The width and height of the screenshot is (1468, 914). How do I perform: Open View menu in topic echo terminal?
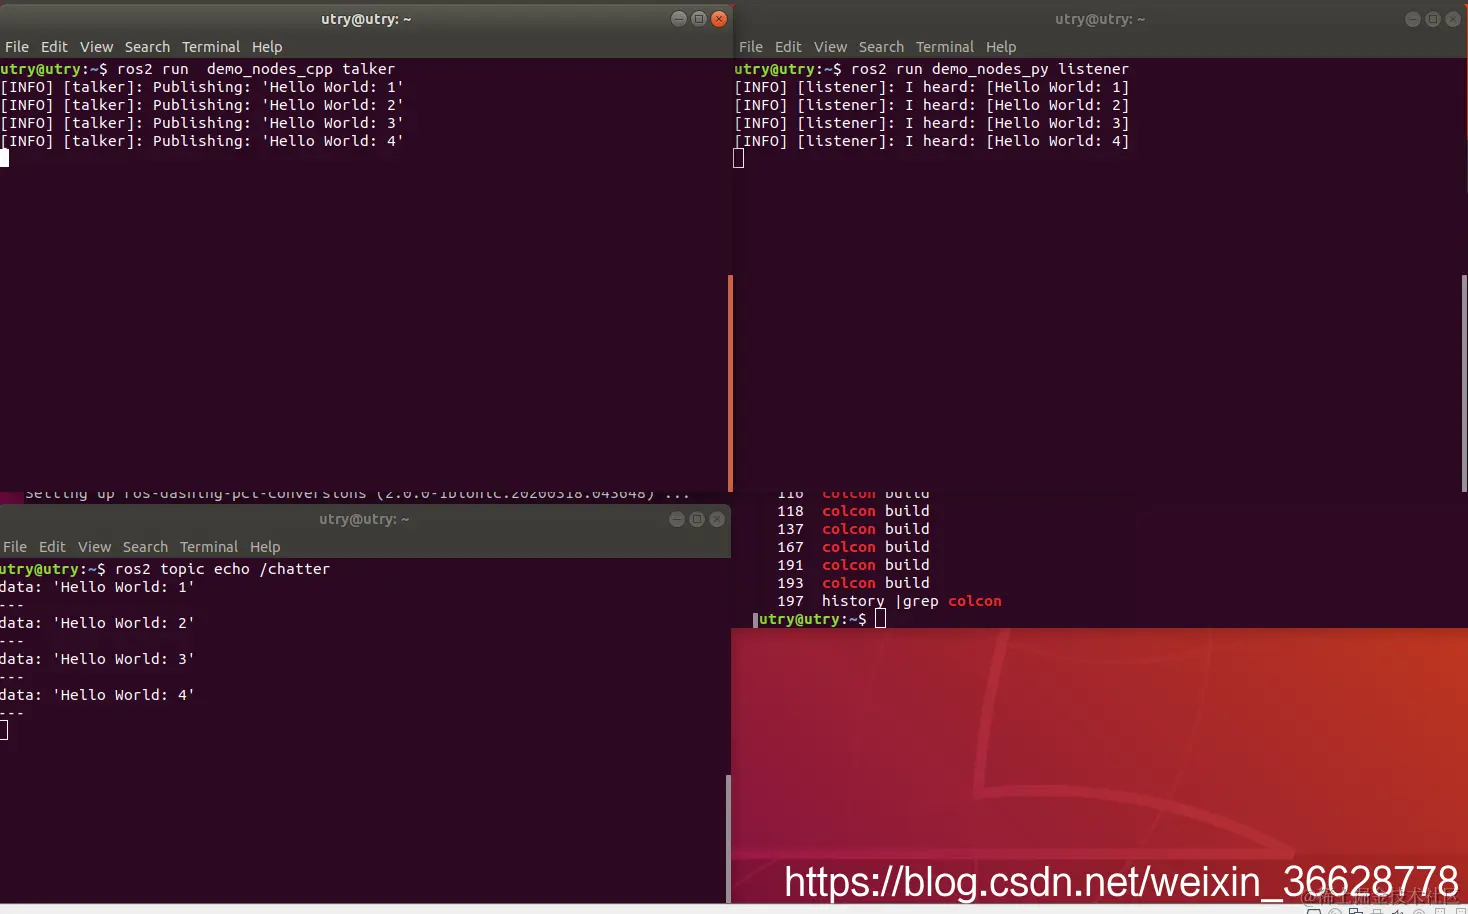[94, 547]
